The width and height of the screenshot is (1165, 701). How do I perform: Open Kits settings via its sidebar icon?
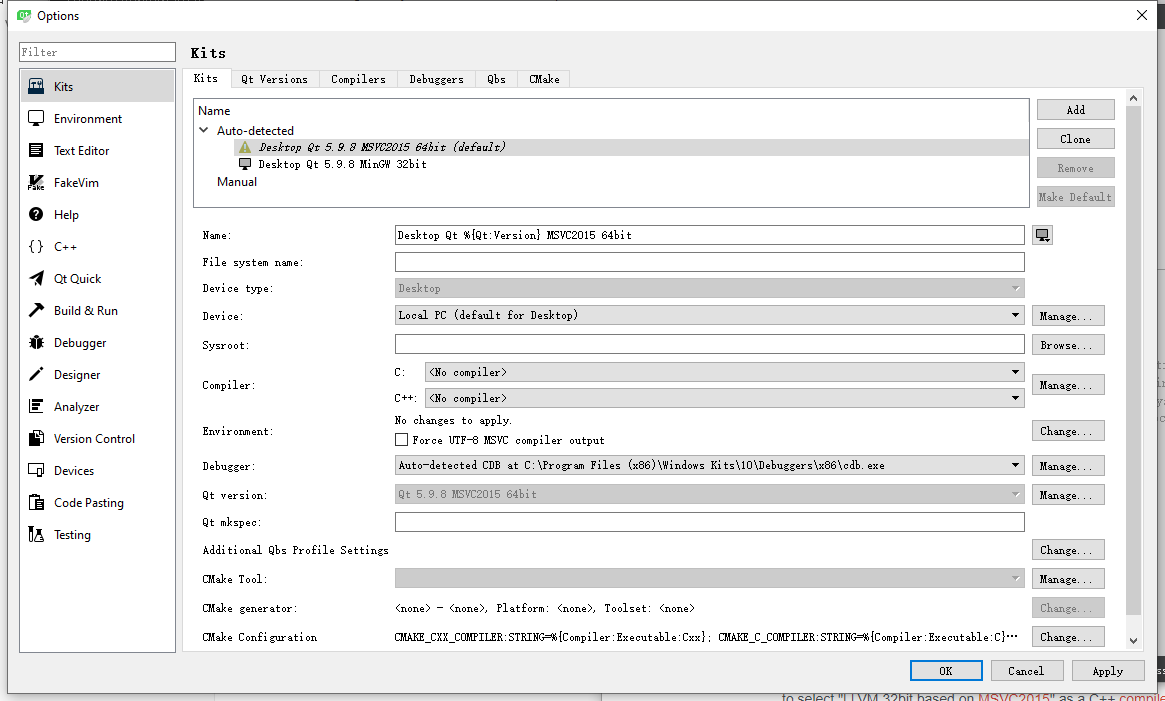click(36, 86)
